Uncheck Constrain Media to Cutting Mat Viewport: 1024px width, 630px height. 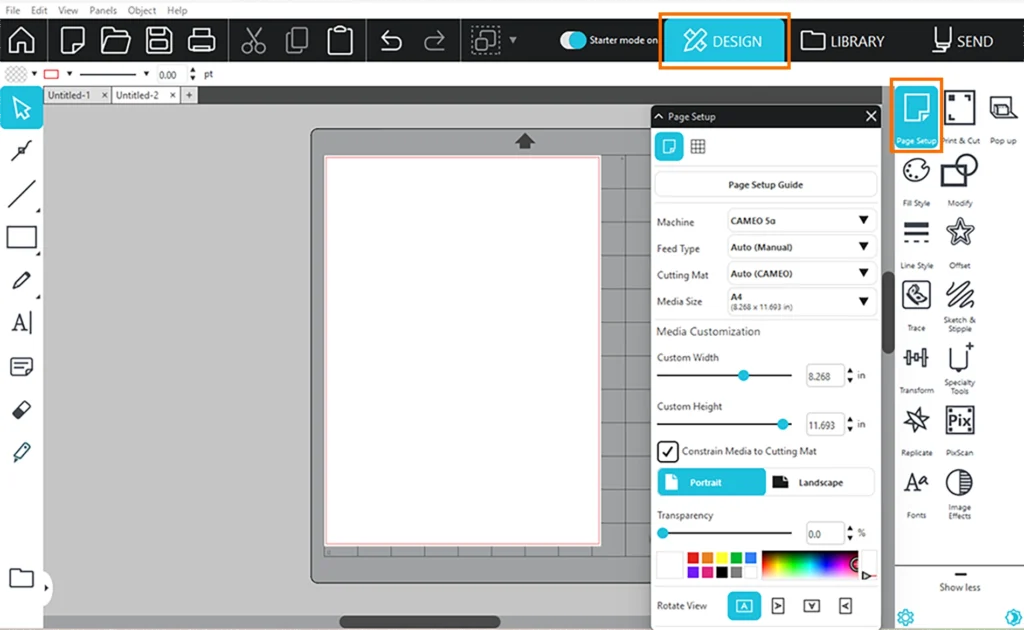click(x=667, y=452)
